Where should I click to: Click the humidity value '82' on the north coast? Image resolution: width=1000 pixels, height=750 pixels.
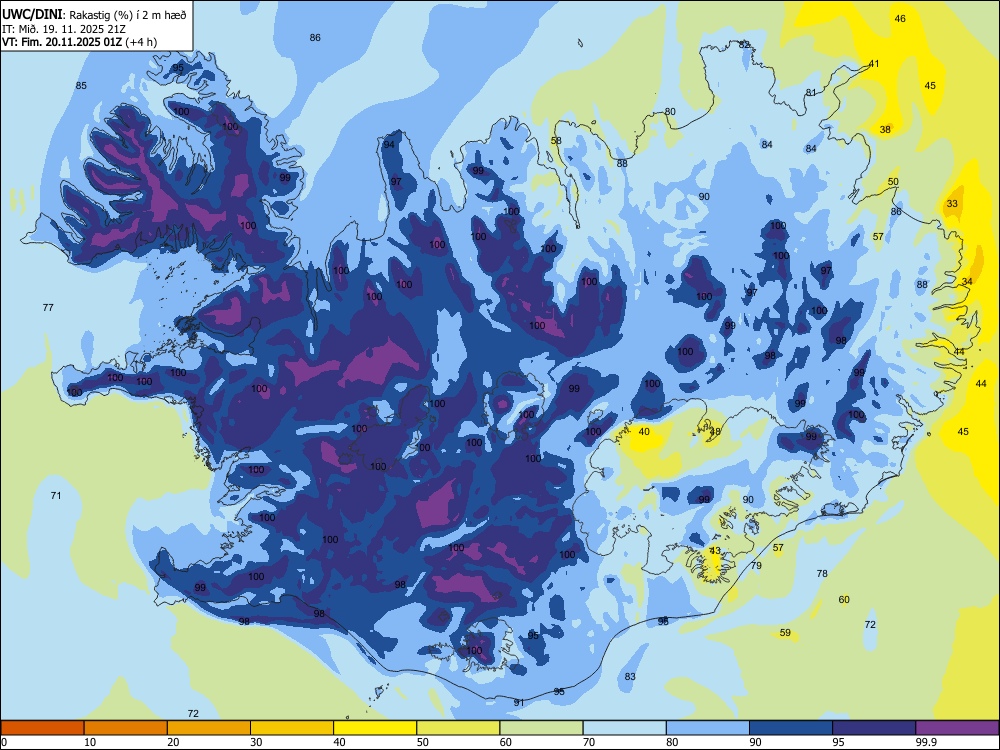(744, 45)
